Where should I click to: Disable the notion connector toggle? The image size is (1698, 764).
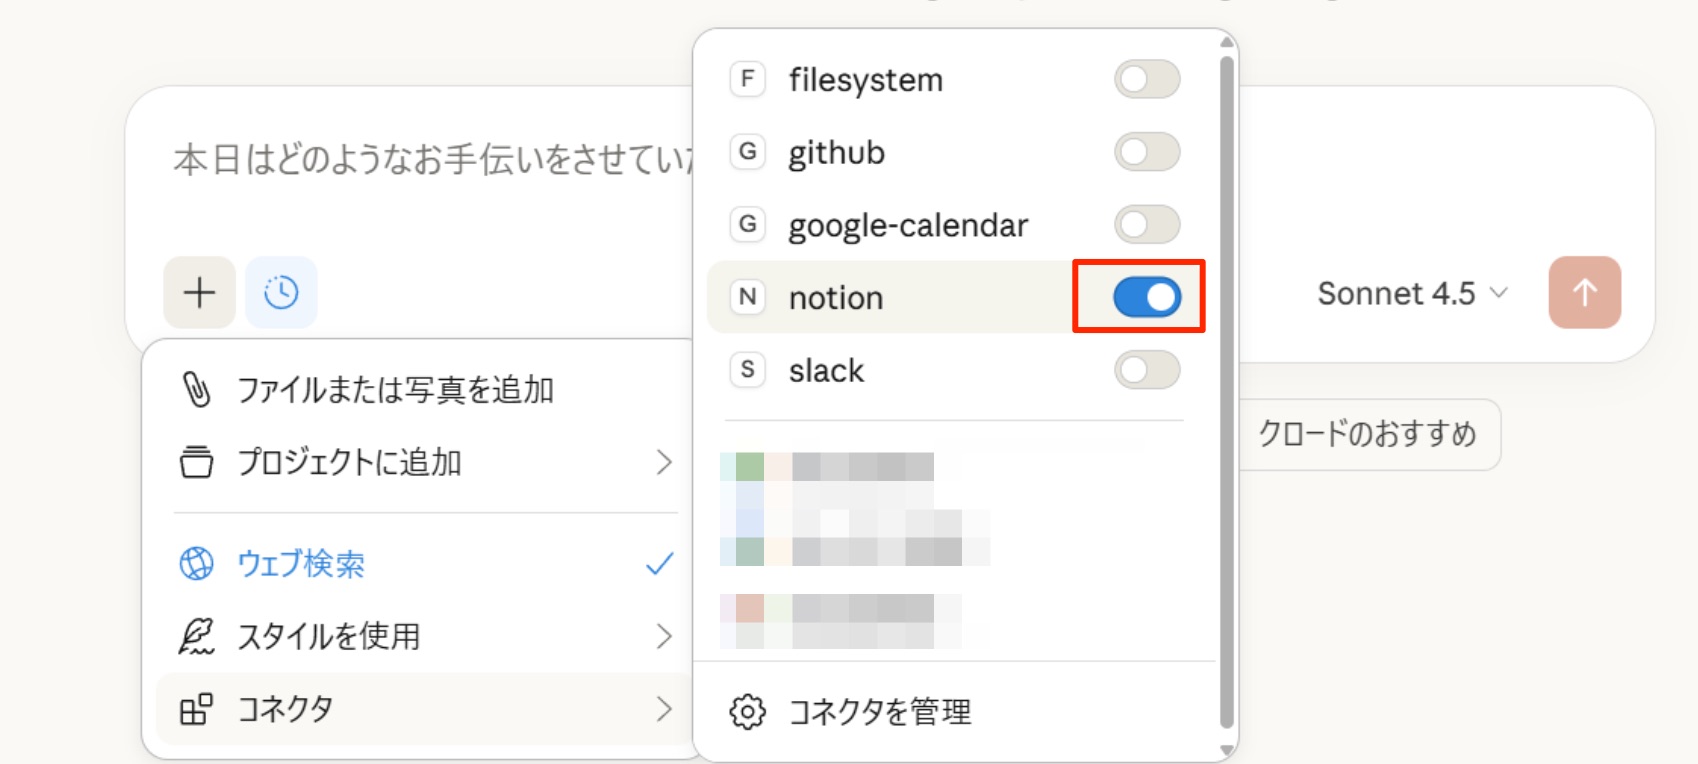pos(1147,297)
